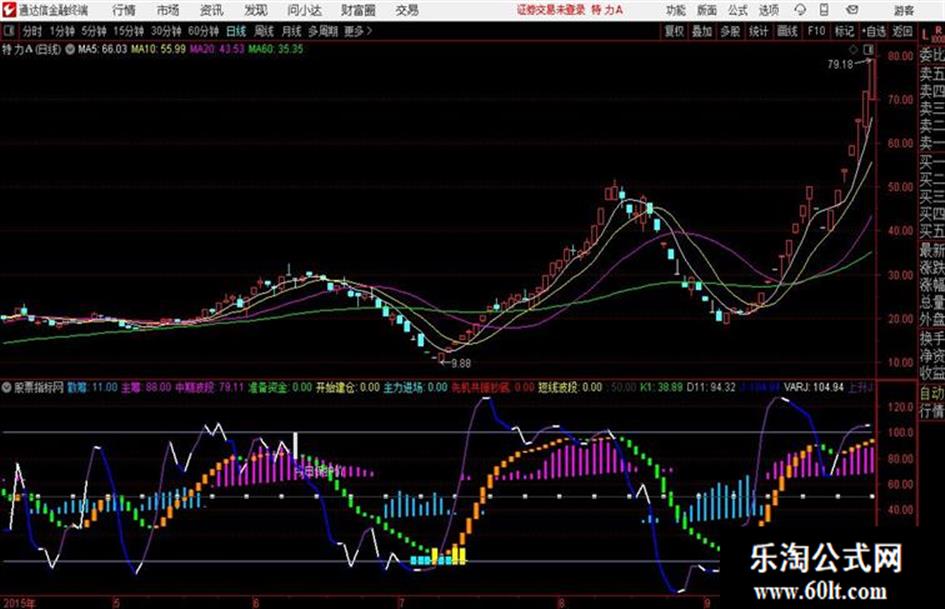The height and width of the screenshot is (609, 945).
Task: Expand dropdown beside 股票指标网 sub-indicator
Action: [x=7, y=388]
